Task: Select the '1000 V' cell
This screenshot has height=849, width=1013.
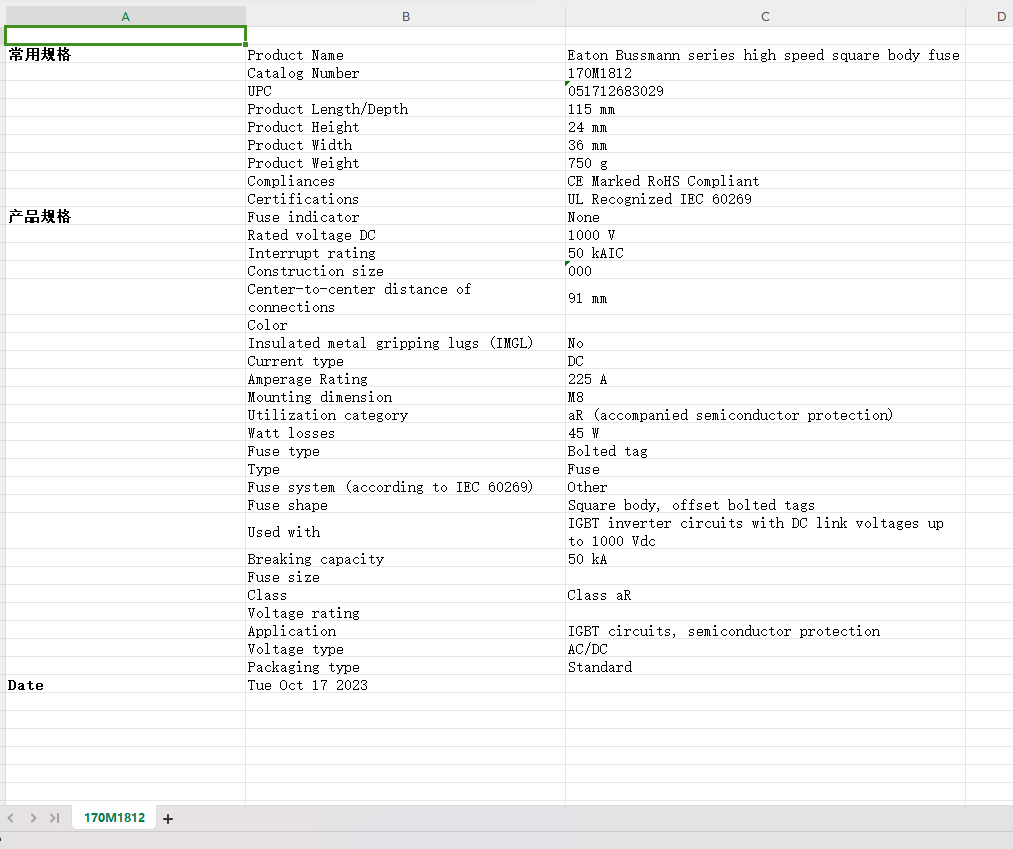Action: pos(766,235)
